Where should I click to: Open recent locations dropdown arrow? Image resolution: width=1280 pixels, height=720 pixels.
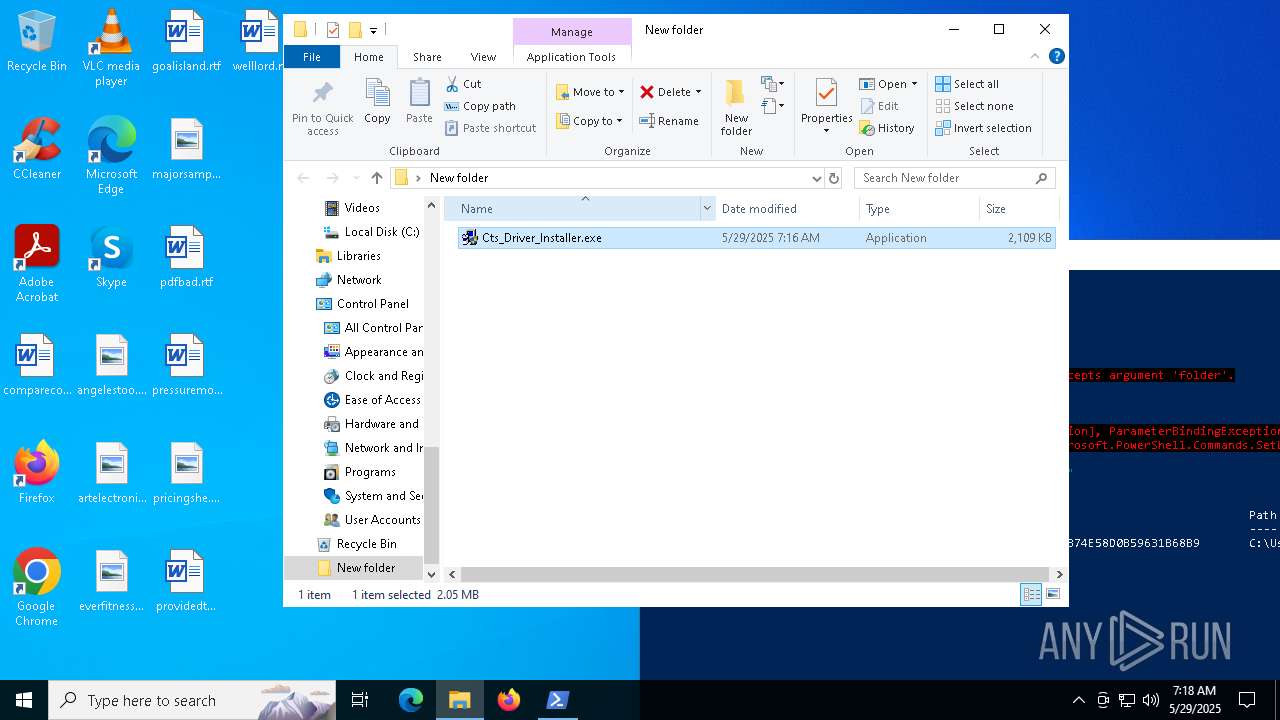[x=354, y=178]
